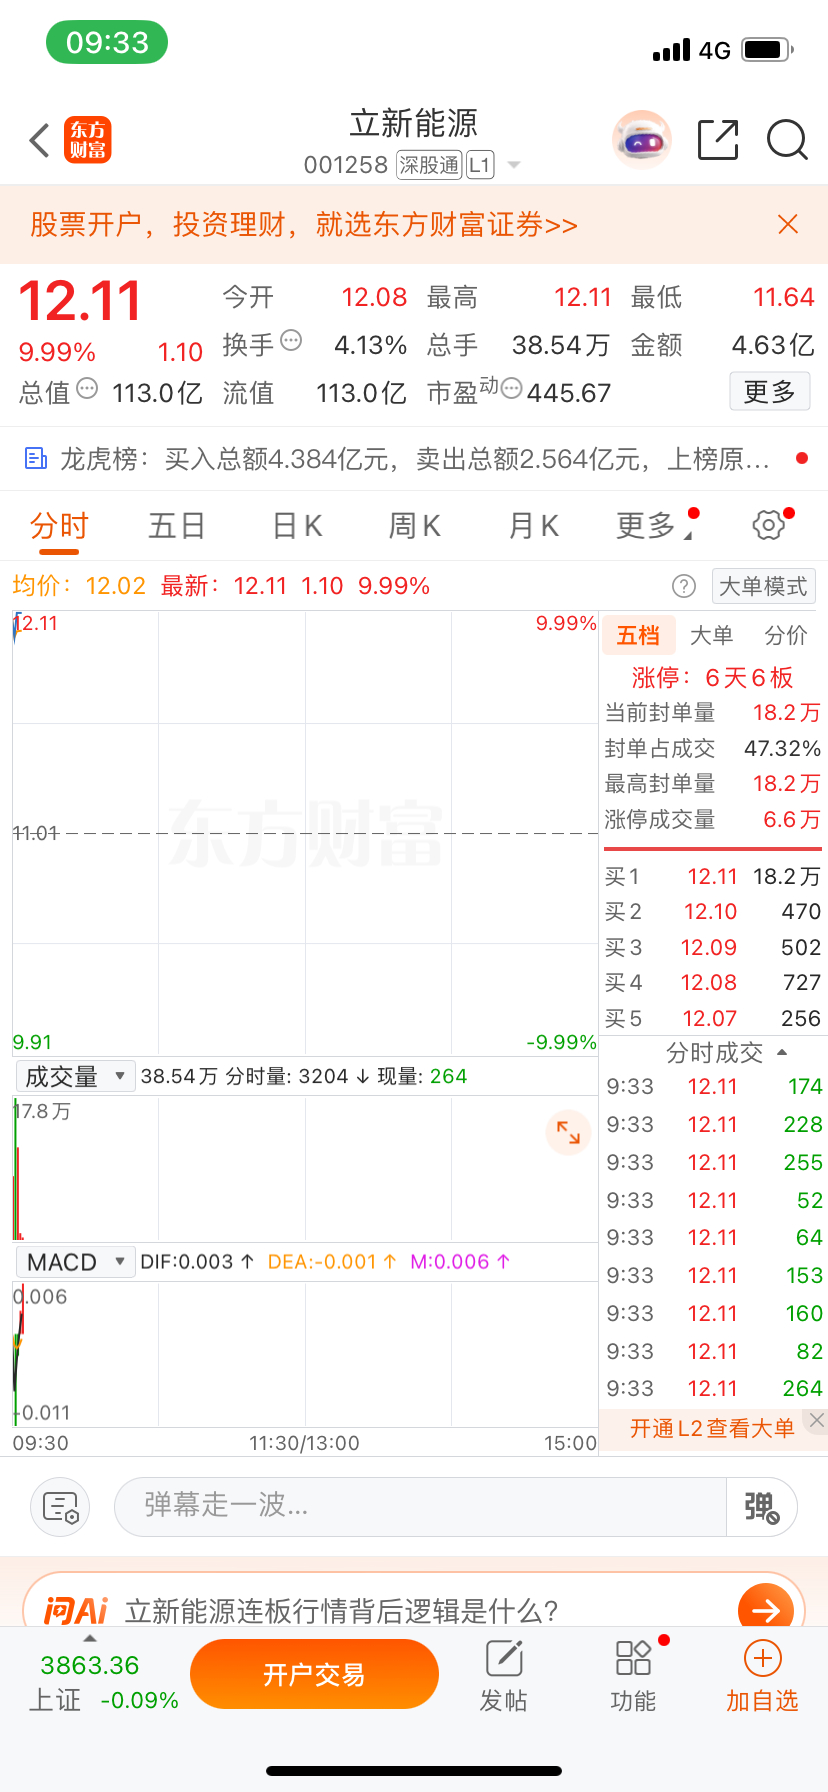Open the robot assistant avatar
Screen dimensions: 828x1792
tap(641, 140)
